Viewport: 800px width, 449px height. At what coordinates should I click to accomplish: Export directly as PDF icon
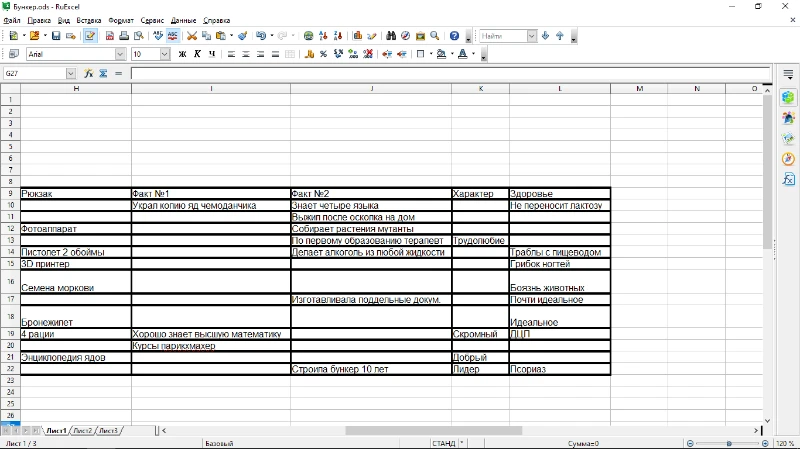coord(110,36)
